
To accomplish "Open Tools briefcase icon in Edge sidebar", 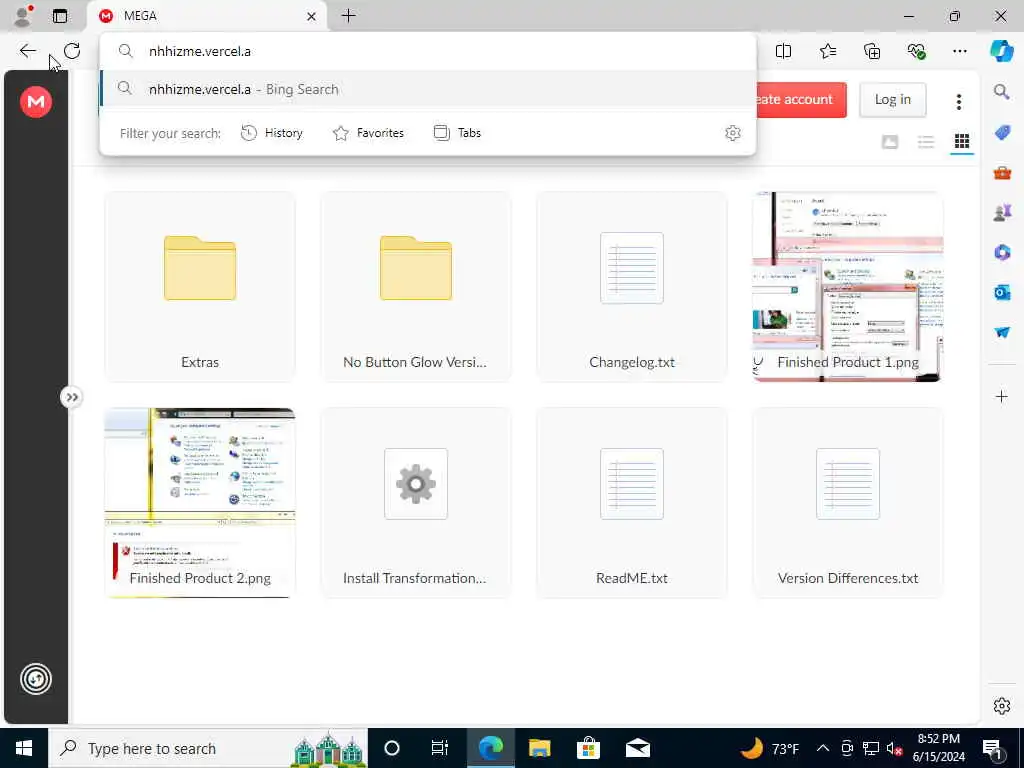I will 1002,173.
